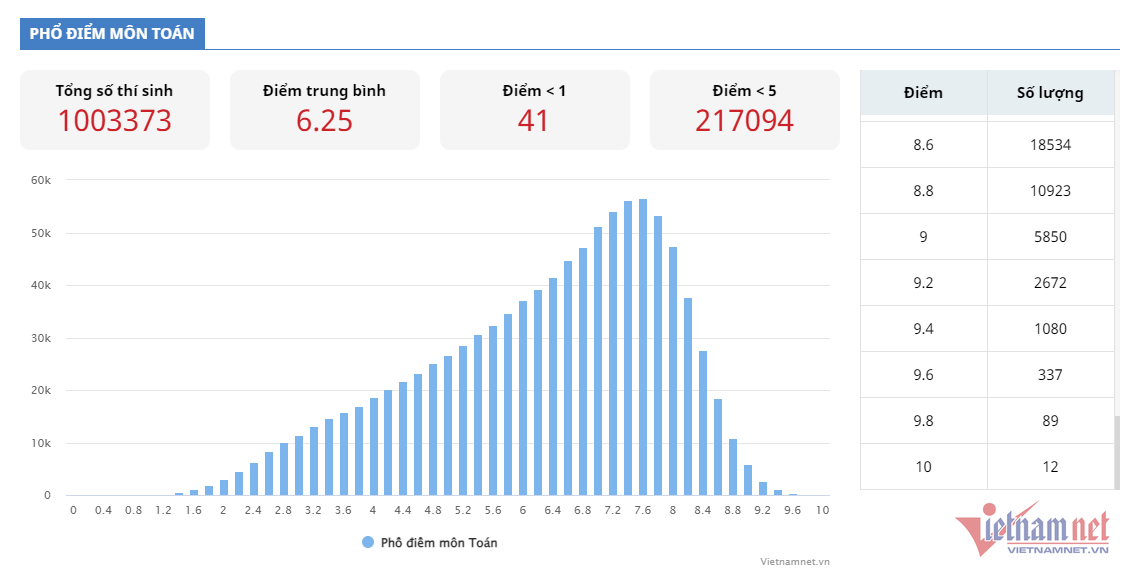
Task: Select the Điểm trung bình 6.25 card
Action: (324, 110)
